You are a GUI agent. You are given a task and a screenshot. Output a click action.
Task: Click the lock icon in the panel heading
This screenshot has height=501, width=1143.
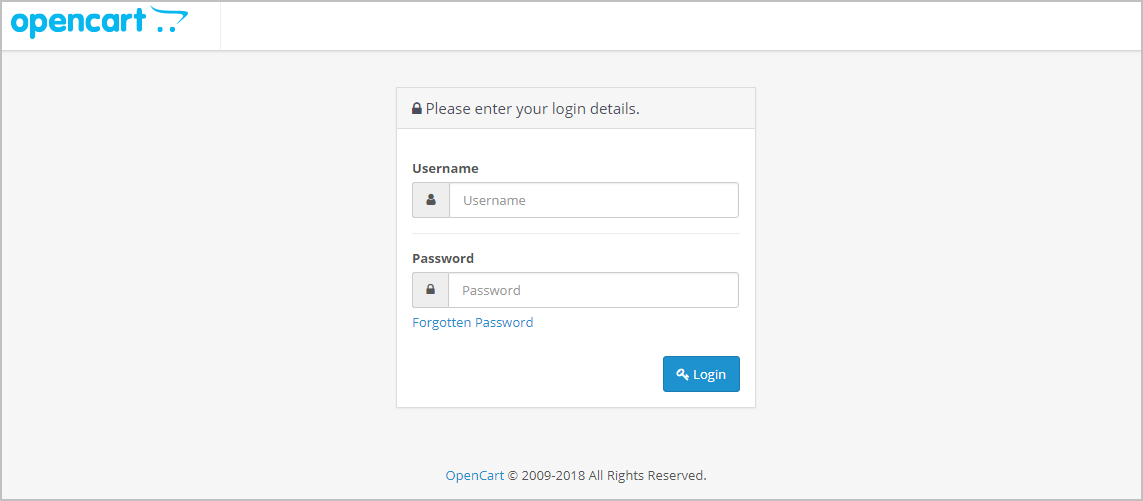[x=417, y=109]
